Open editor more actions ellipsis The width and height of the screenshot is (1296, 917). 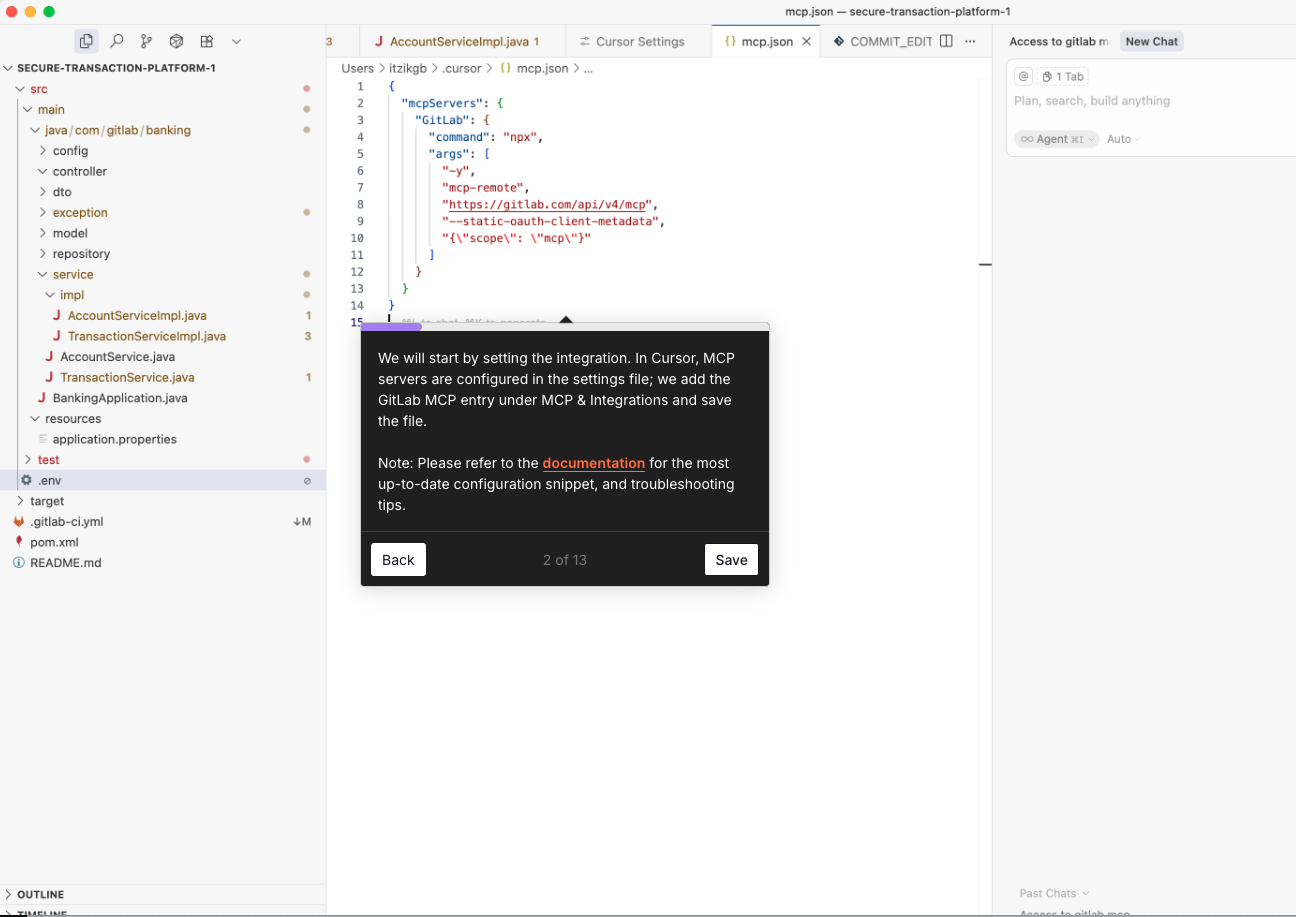969,41
